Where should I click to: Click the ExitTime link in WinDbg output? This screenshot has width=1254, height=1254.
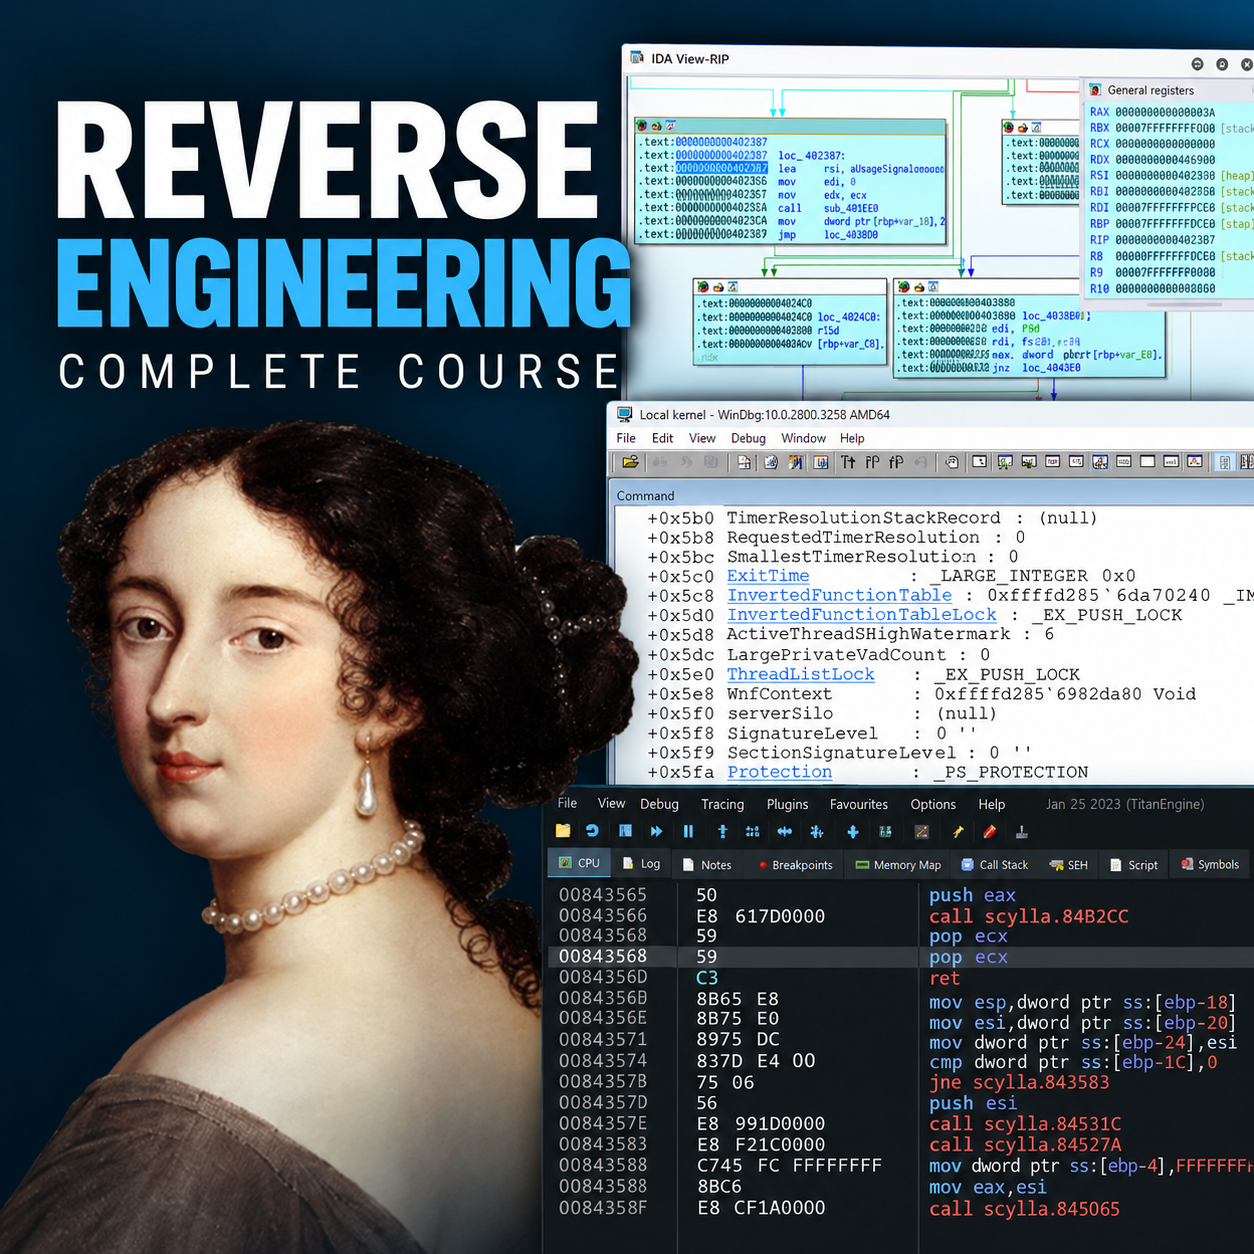coord(768,576)
